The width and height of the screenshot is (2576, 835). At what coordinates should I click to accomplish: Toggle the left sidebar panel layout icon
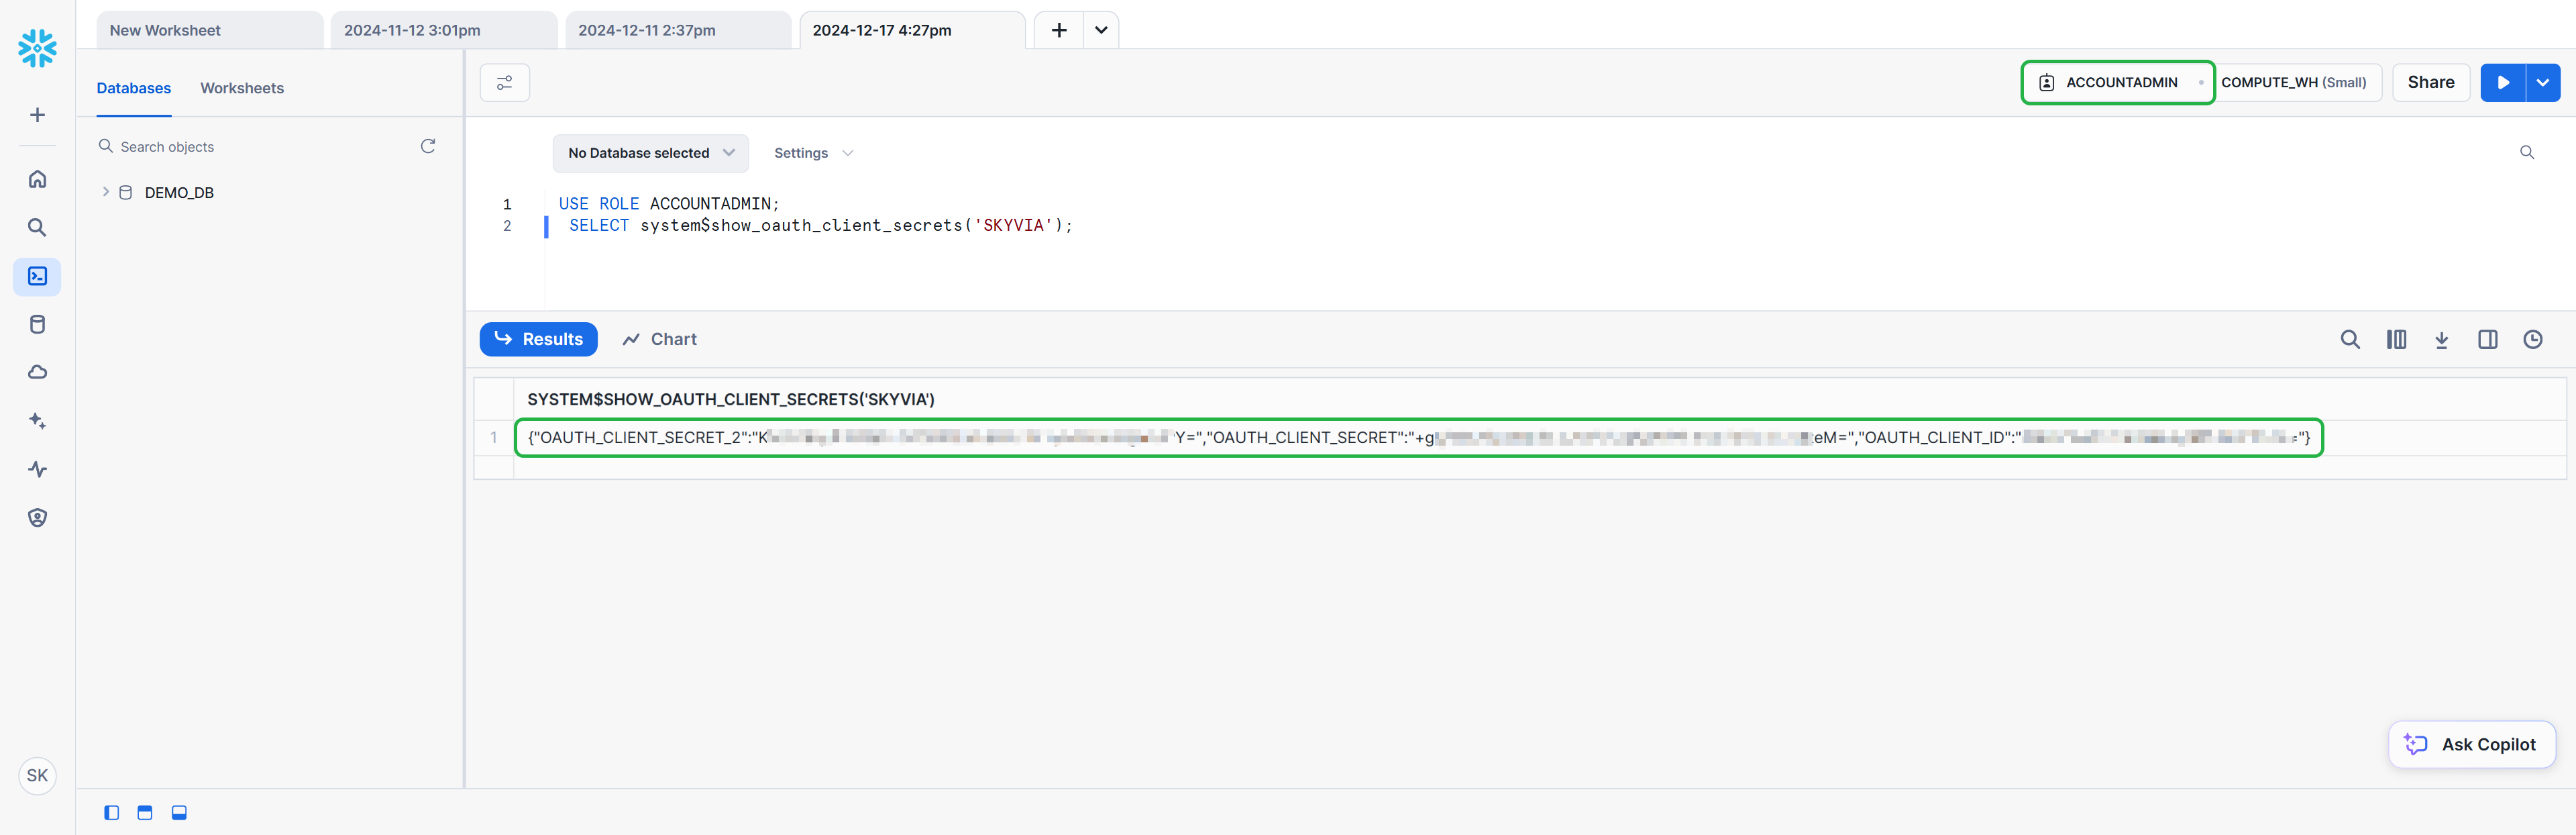click(x=111, y=812)
